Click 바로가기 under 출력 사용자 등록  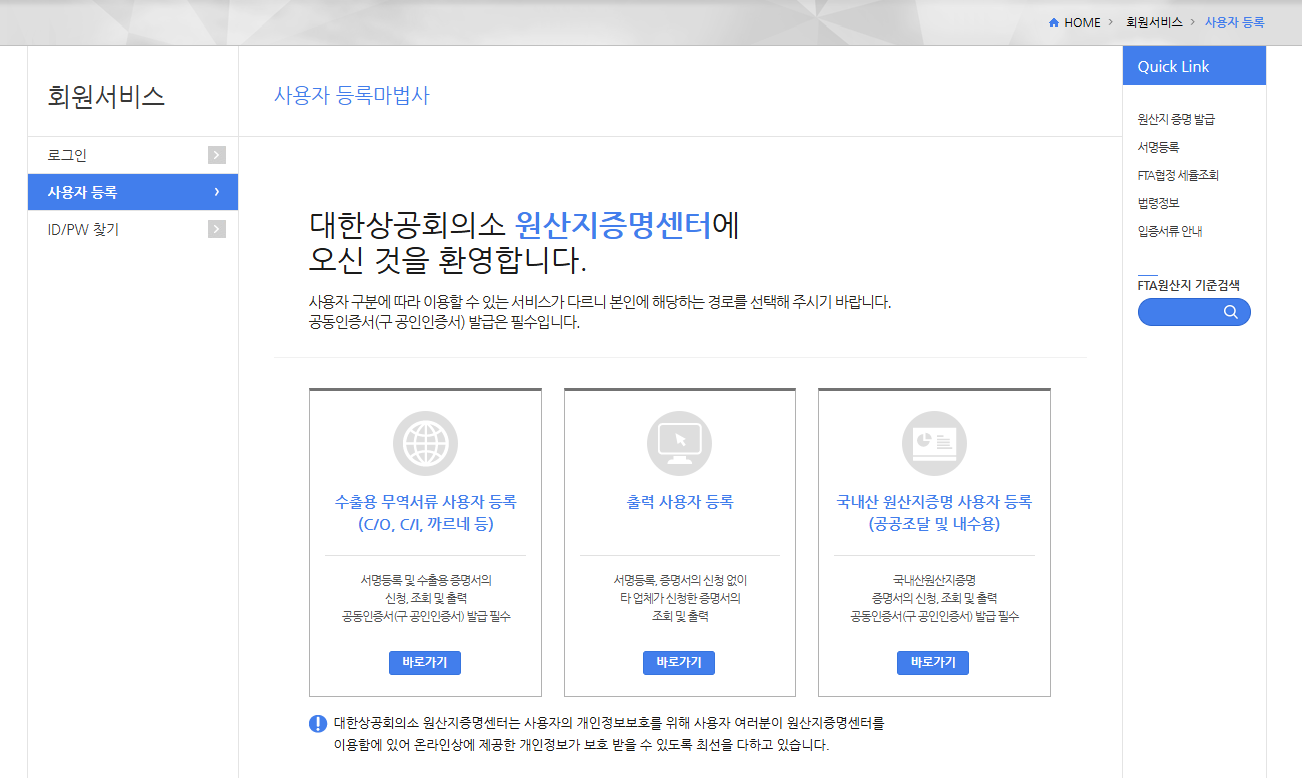[679, 662]
